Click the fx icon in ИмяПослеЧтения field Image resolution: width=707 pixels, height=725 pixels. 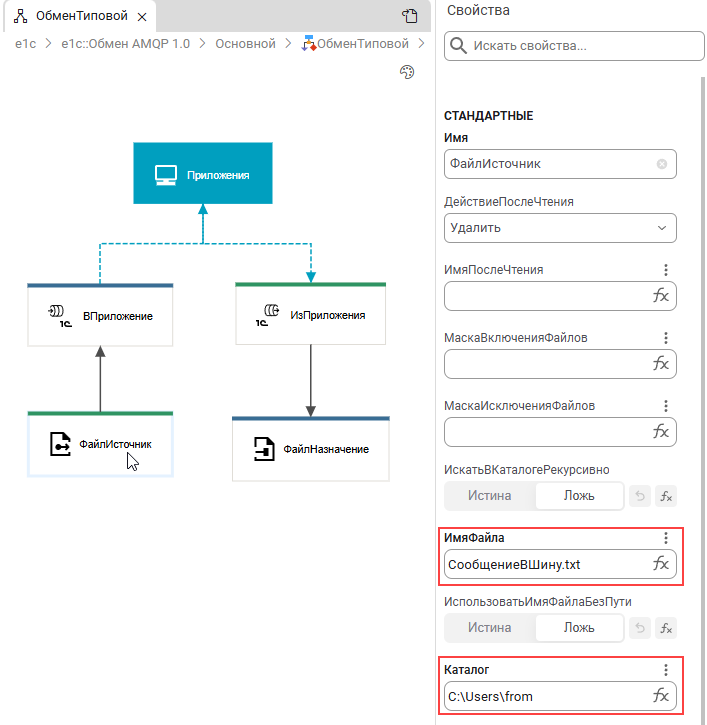coord(661,296)
